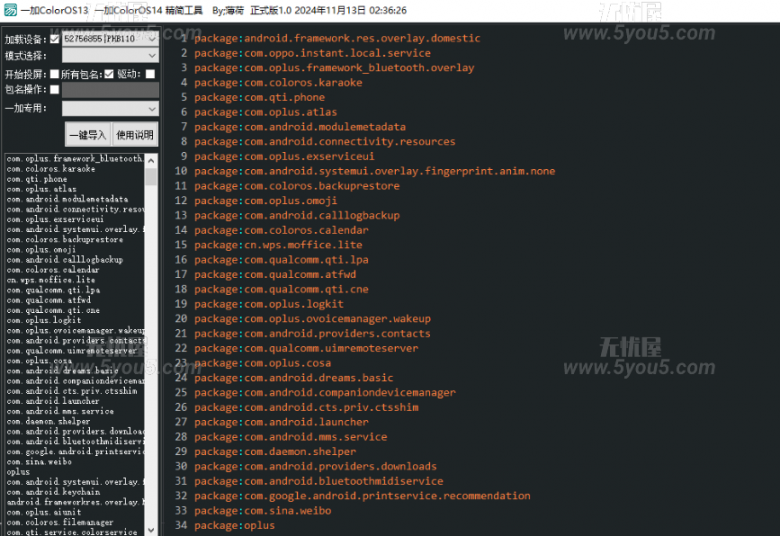Screen dimensions: 780x536
Task: Select cn.wps.moffice.lite in left list
Action: [x=51, y=280]
